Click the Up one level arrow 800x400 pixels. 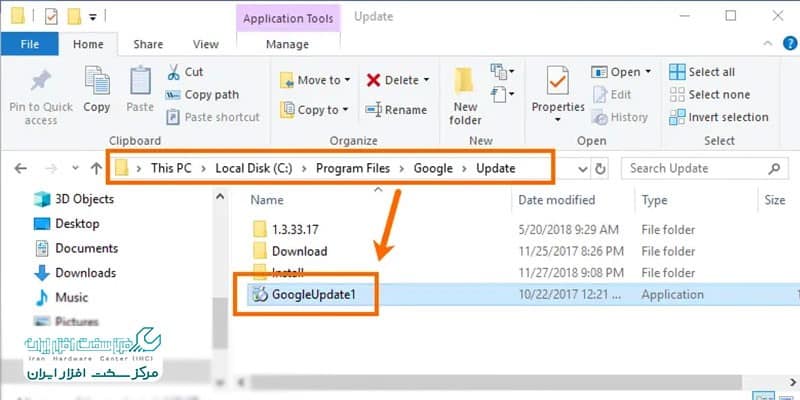[x=96, y=168]
